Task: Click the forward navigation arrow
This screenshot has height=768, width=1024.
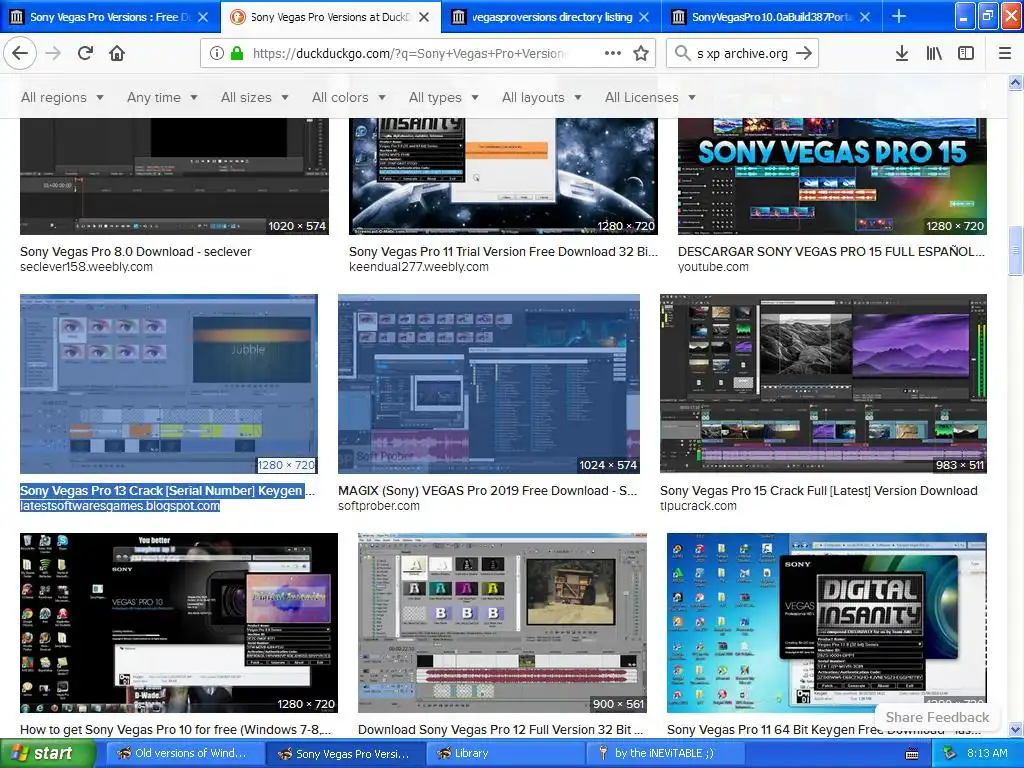Action: point(54,54)
